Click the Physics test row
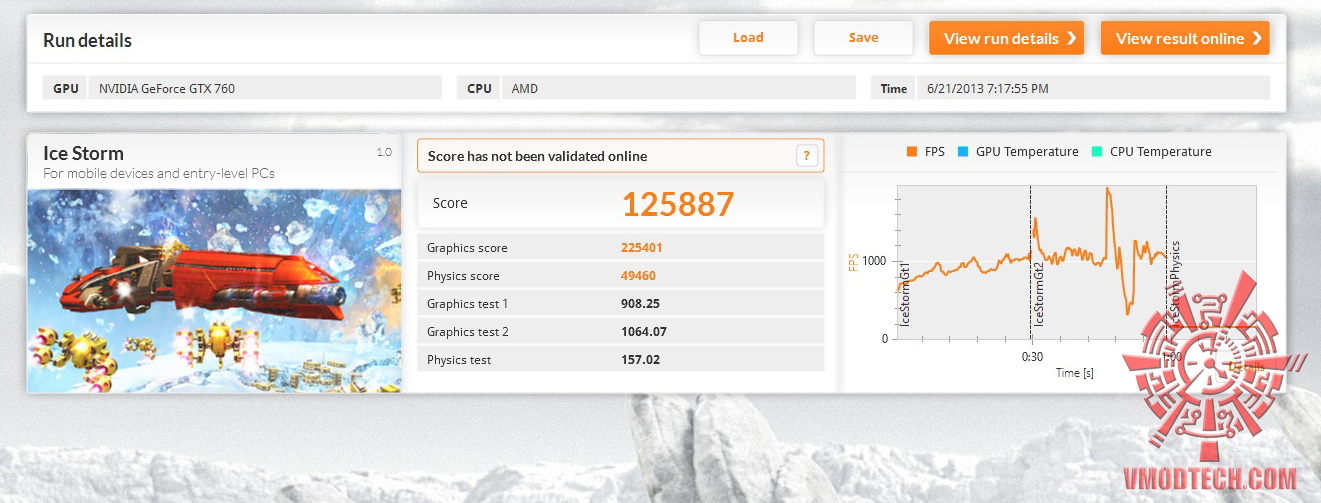Screen dimensions: 1321x503 click(x=620, y=359)
